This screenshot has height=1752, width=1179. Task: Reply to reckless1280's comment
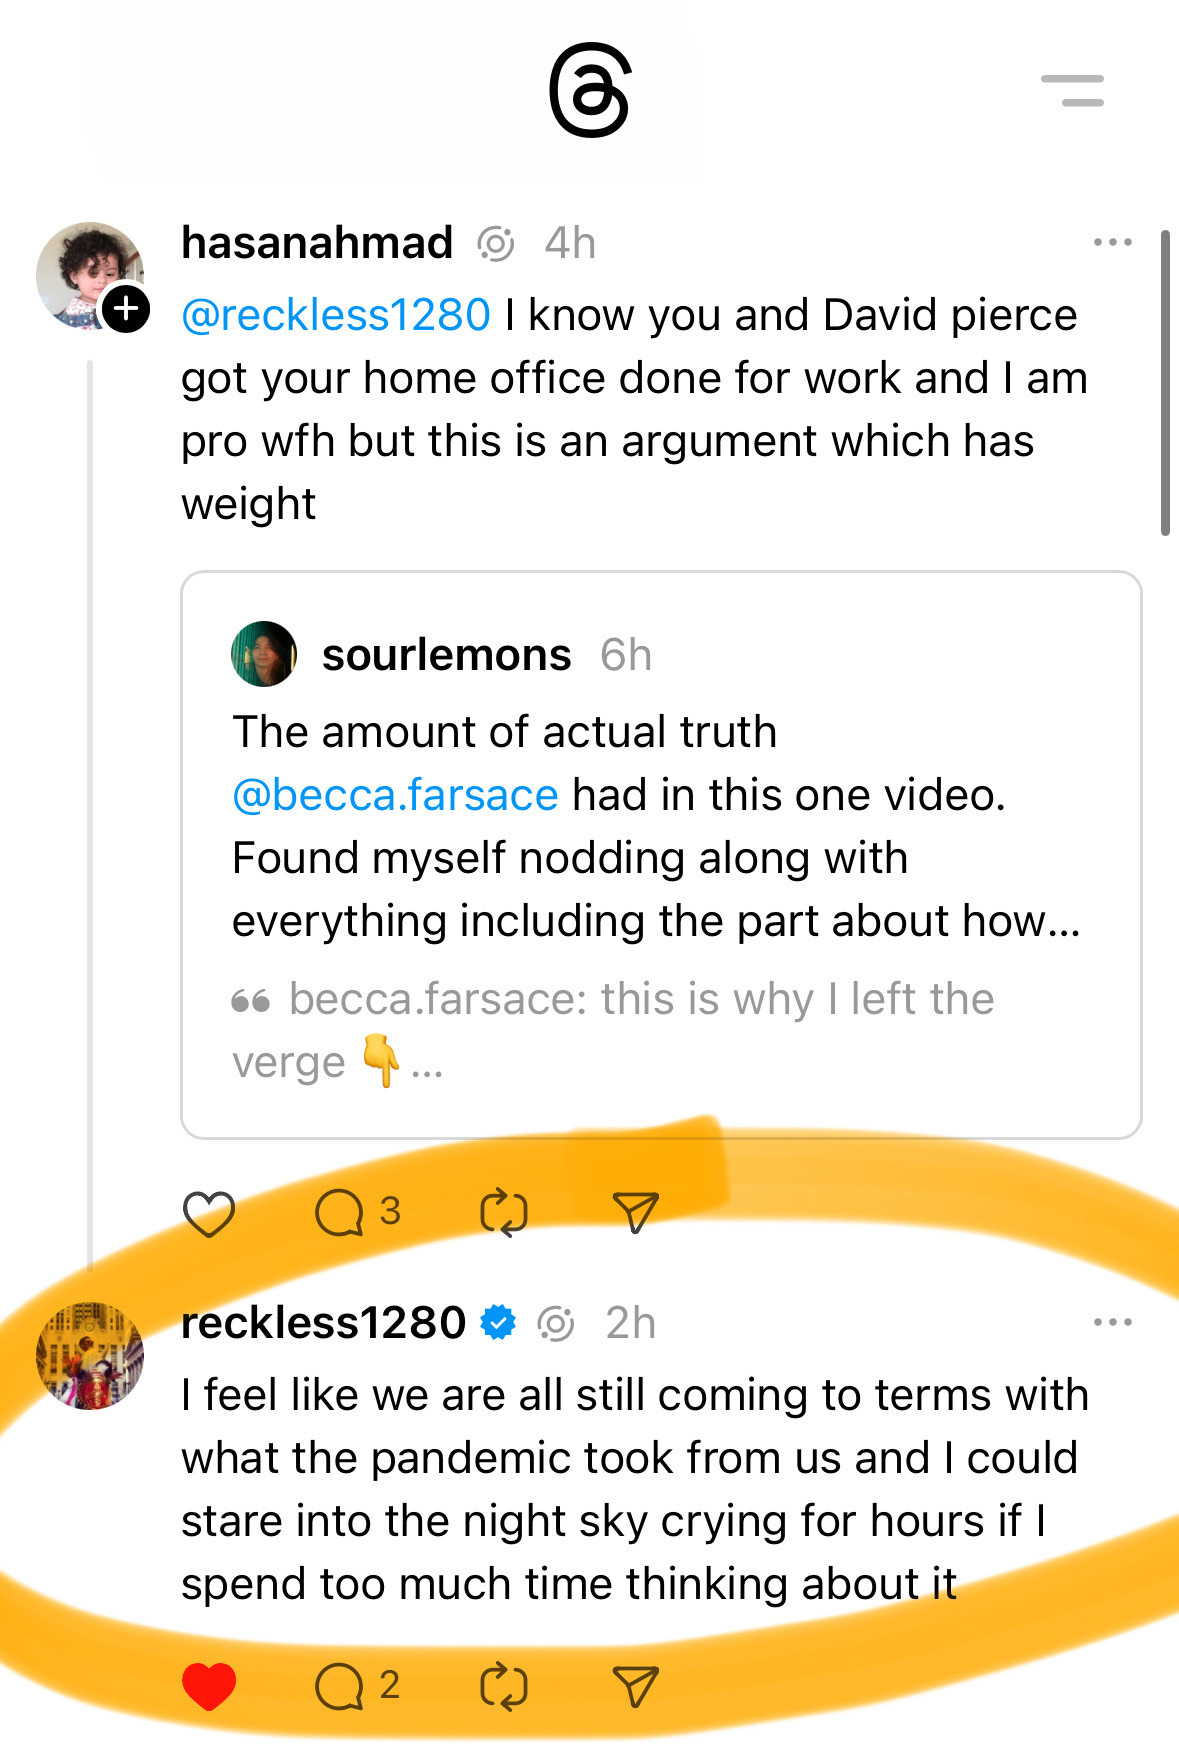click(x=340, y=1686)
